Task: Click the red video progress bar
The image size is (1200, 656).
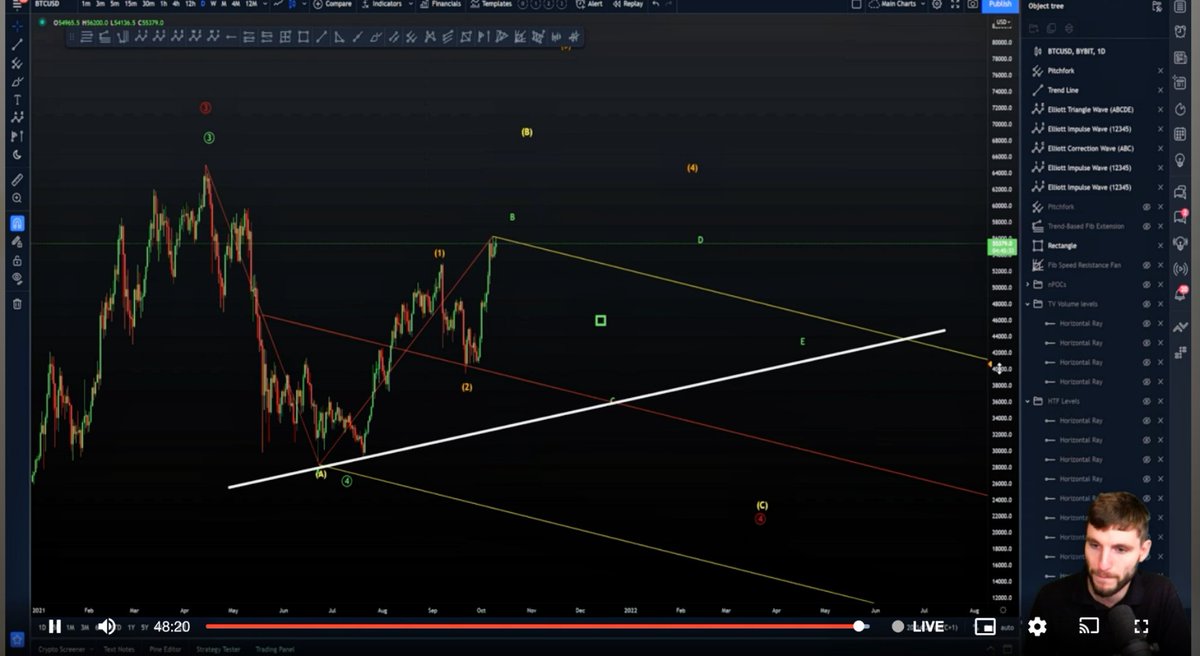Action: pyautogui.click(x=530, y=627)
